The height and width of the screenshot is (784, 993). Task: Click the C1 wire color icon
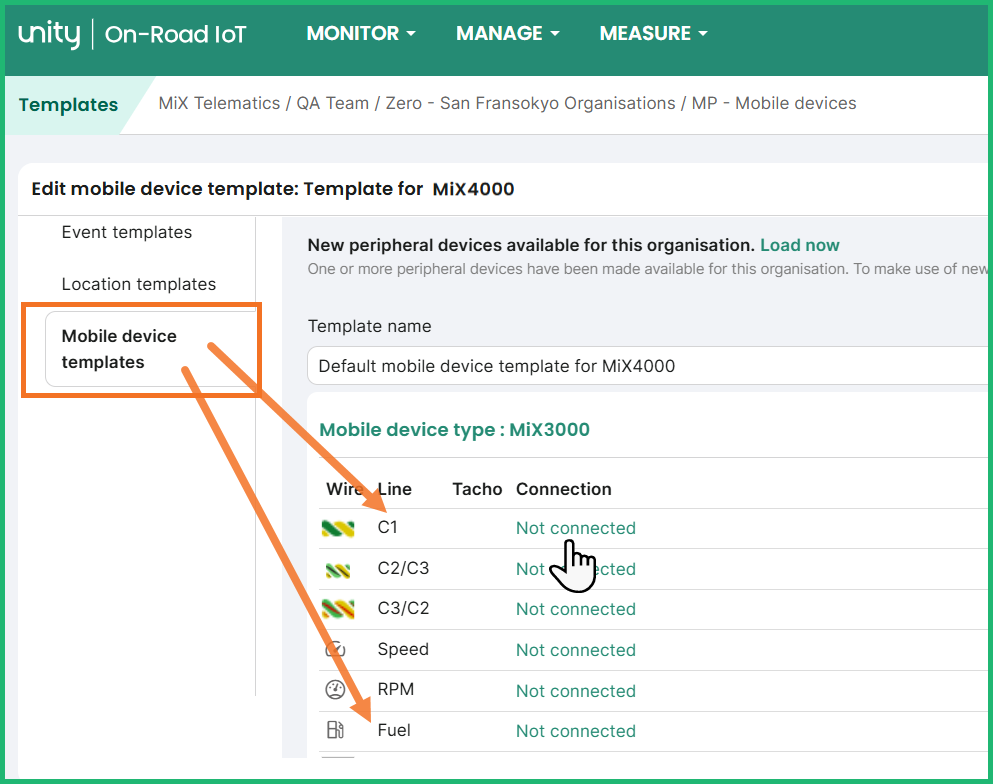coord(337,528)
